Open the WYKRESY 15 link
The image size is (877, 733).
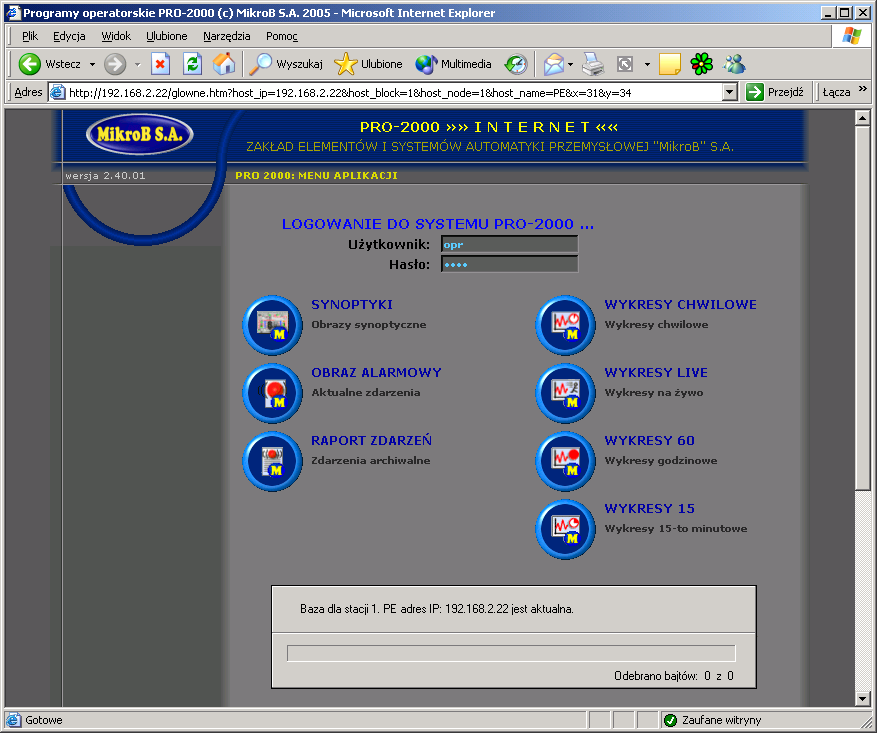(649, 508)
